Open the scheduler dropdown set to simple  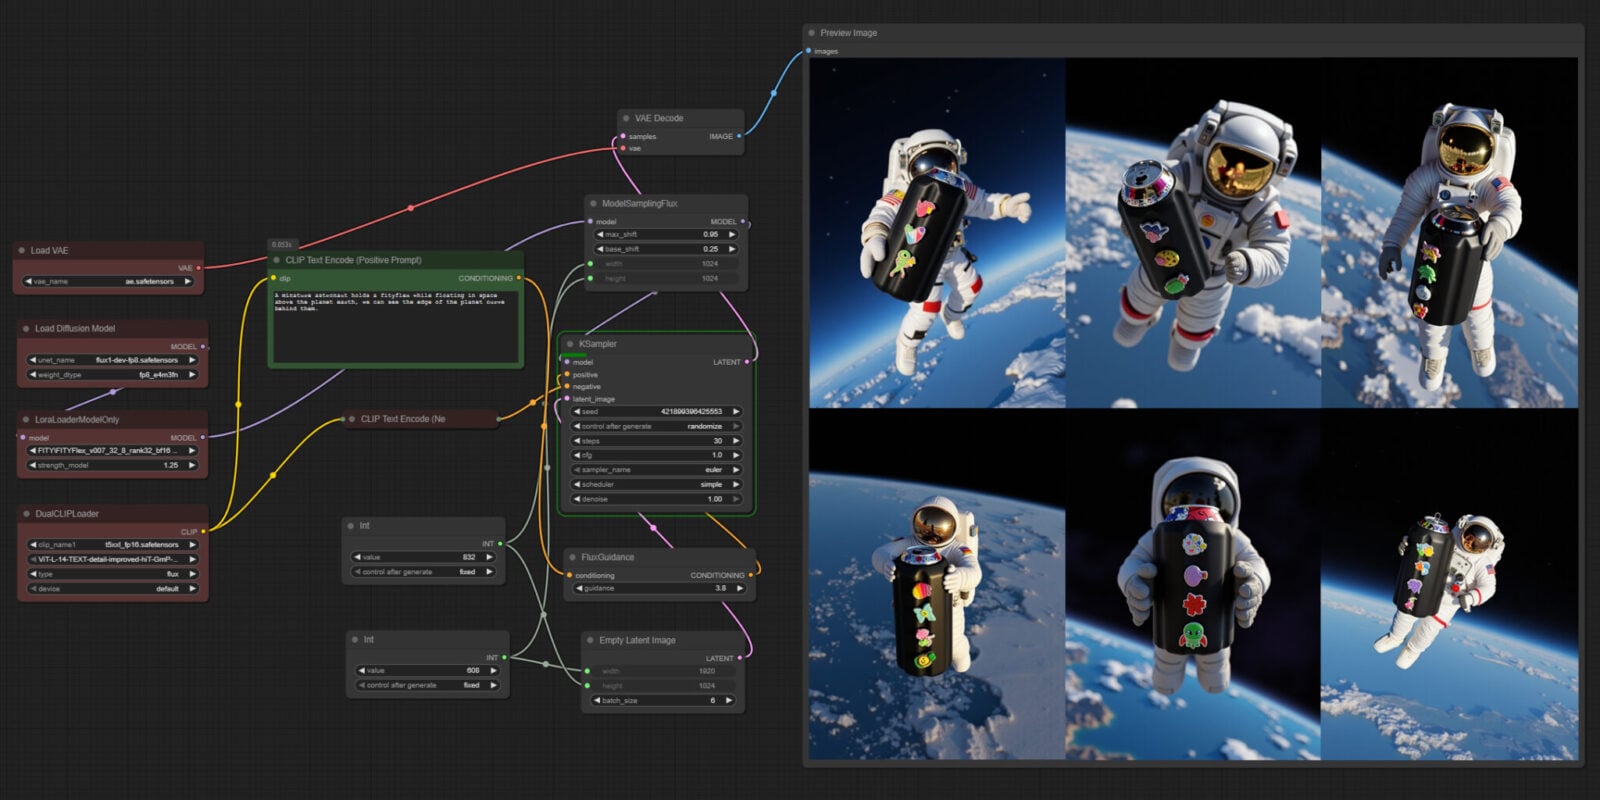656,485
